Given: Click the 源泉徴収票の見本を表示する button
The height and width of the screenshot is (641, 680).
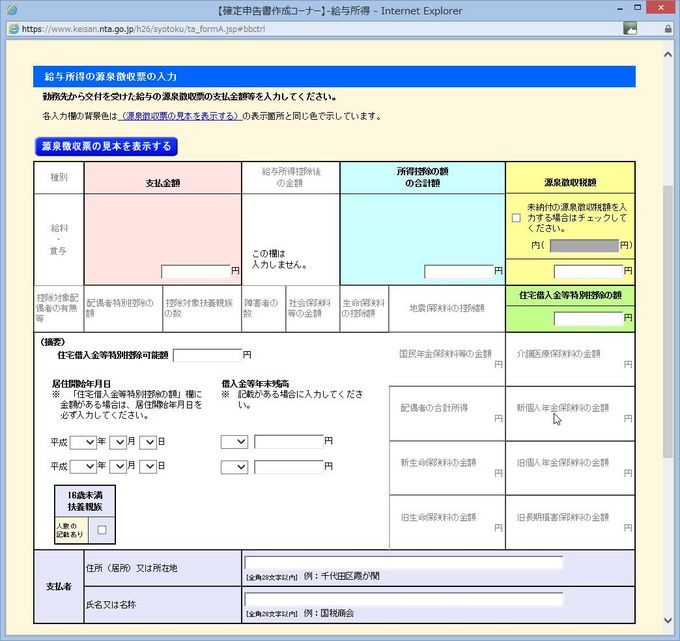Looking at the screenshot, I should pyautogui.click(x=106, y=146).
